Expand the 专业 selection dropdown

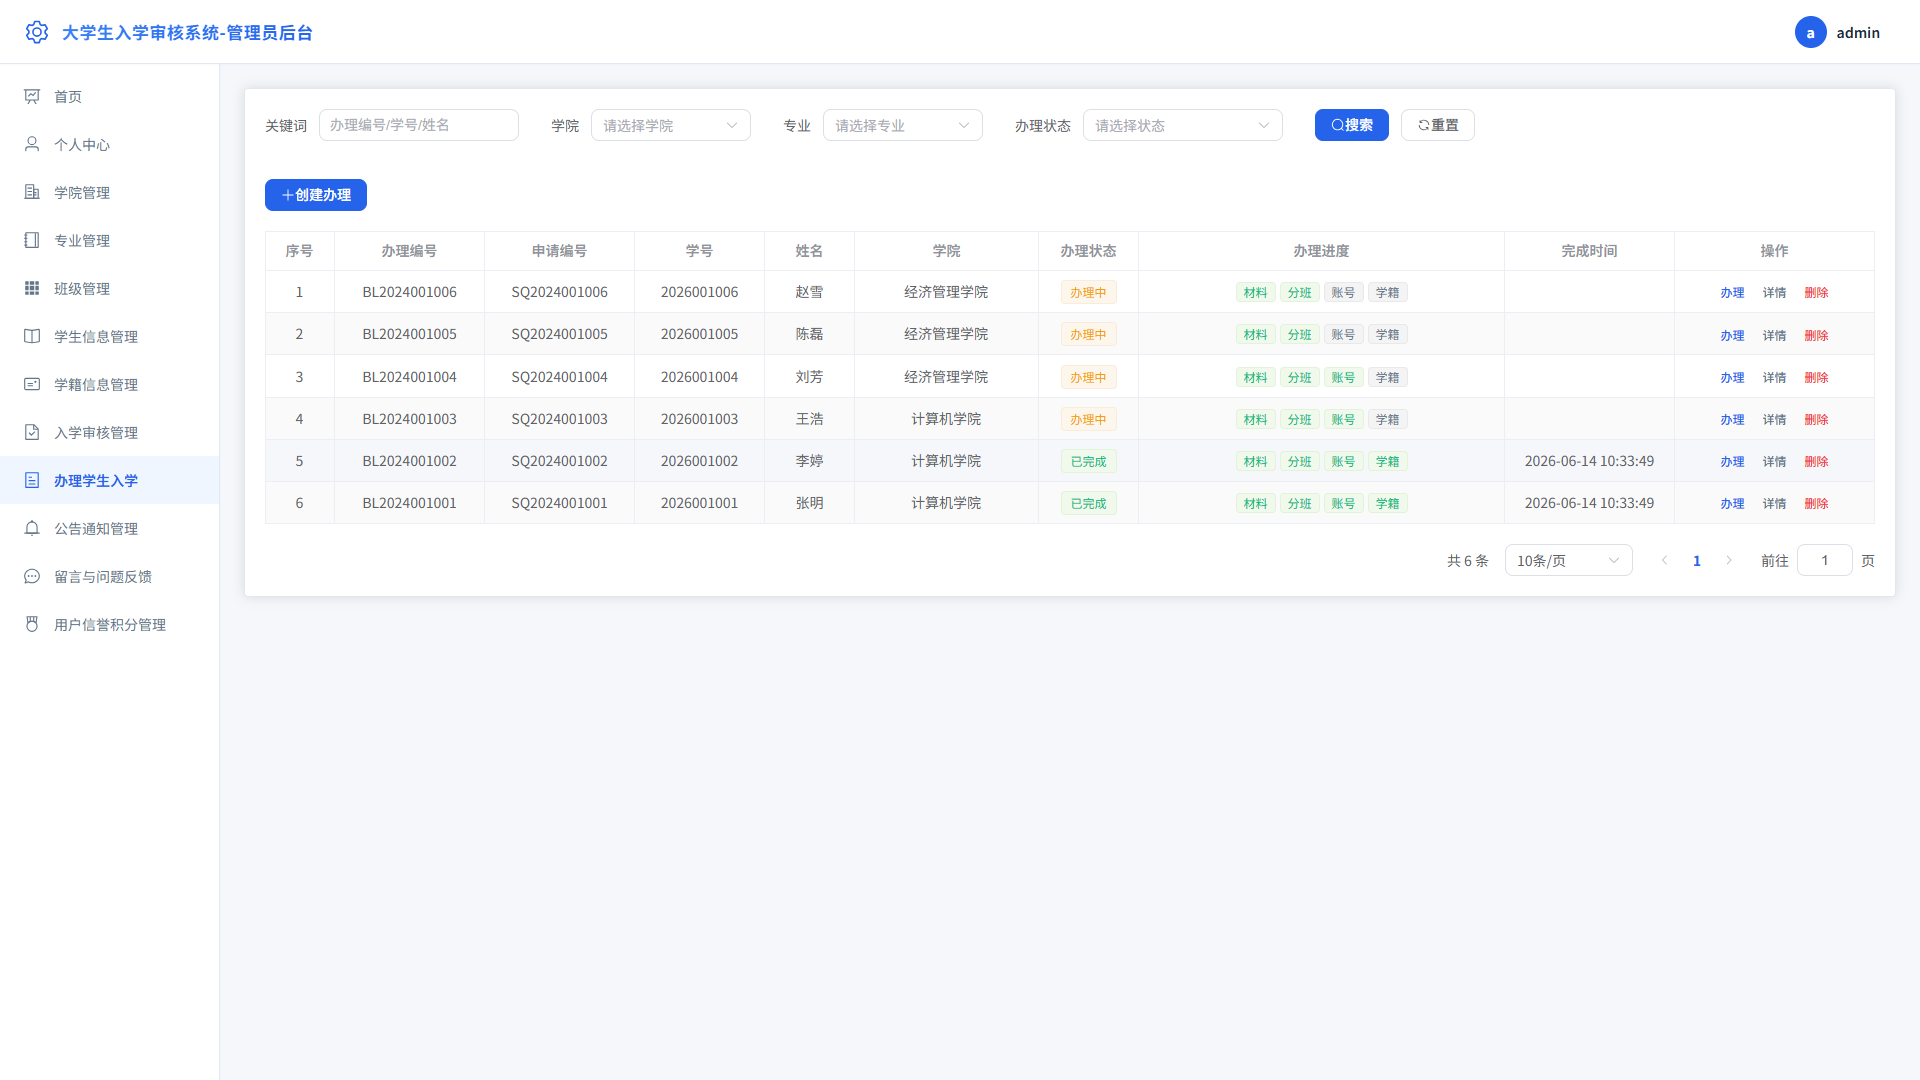tap(903, 125)
